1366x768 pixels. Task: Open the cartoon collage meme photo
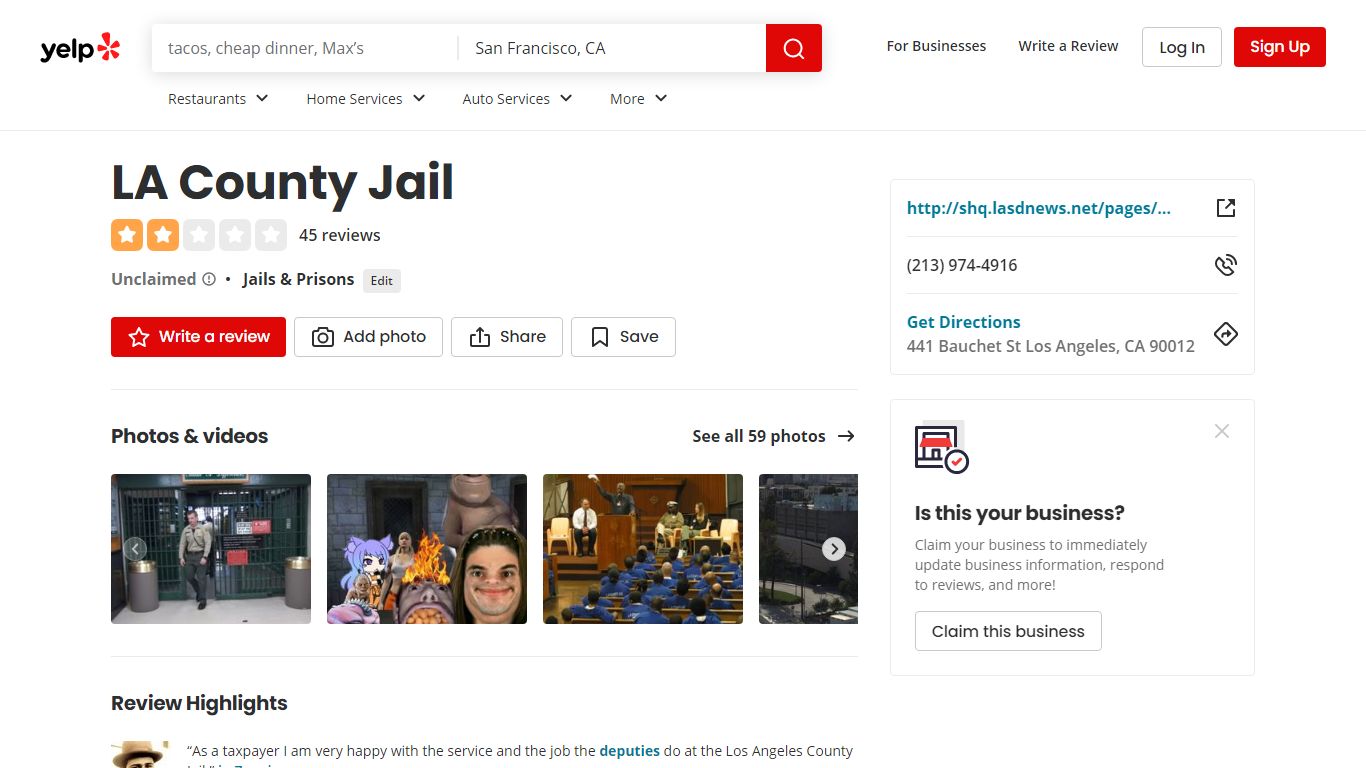pos(427,549)
